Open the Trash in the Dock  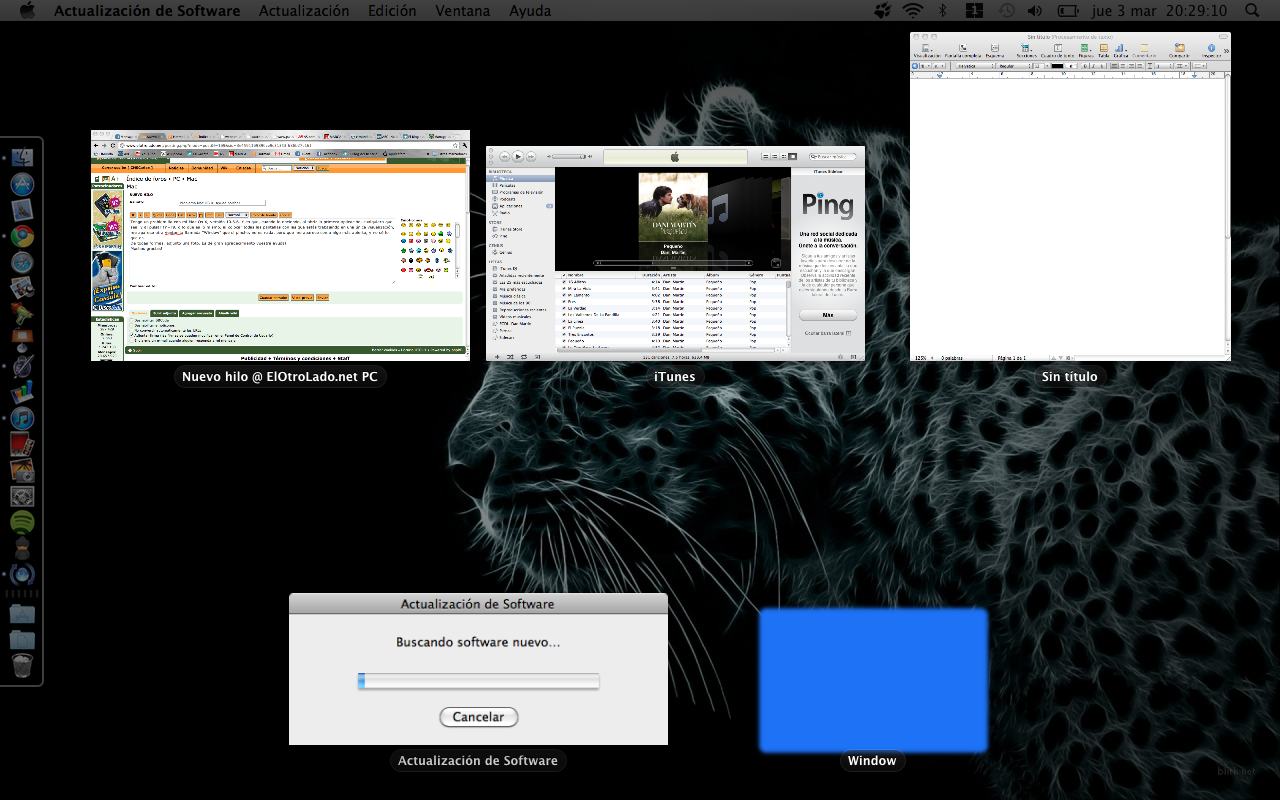[x=22, y=665]
